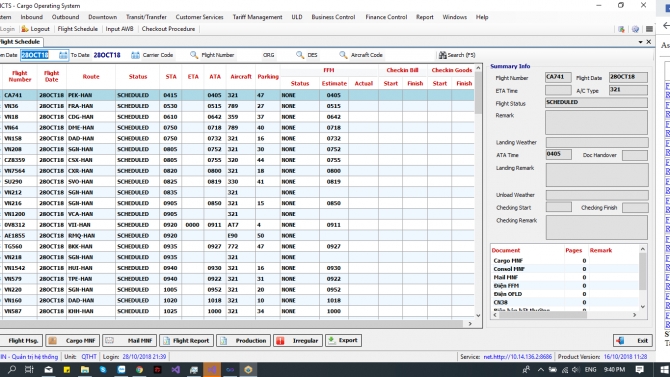Click the To Date field 28OCT18

click(107, 55)
